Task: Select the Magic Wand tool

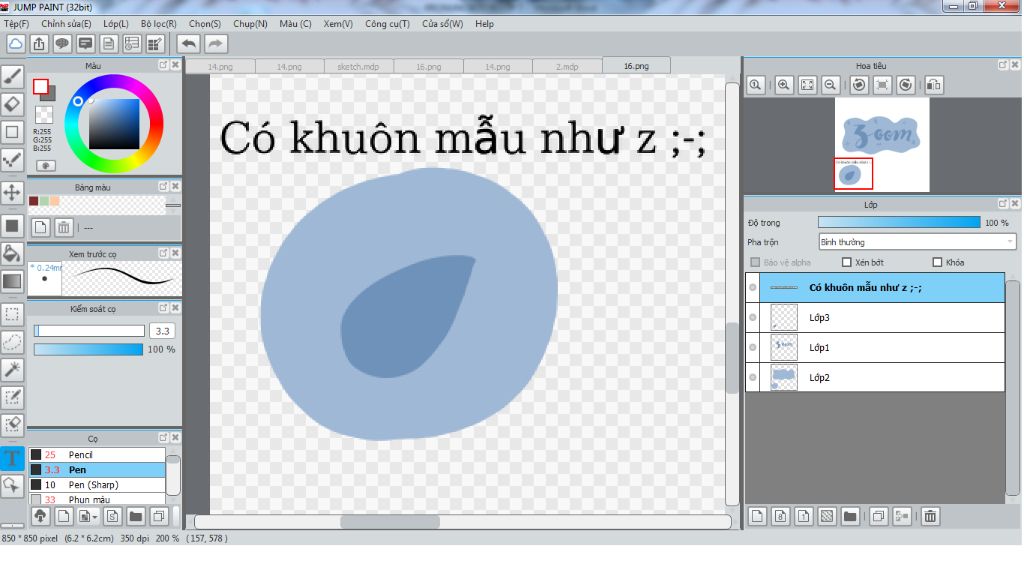Action: pos(12,370)
